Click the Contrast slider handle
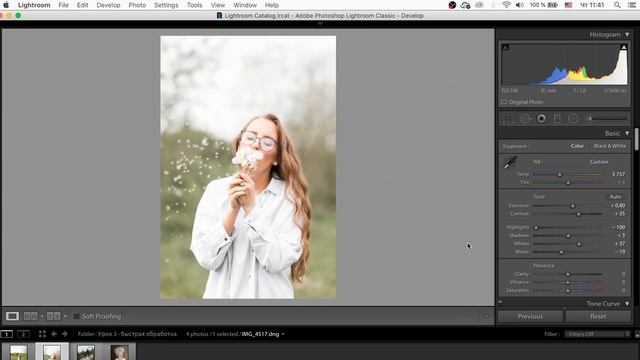640x360 pixels. [x=578, y=214]
